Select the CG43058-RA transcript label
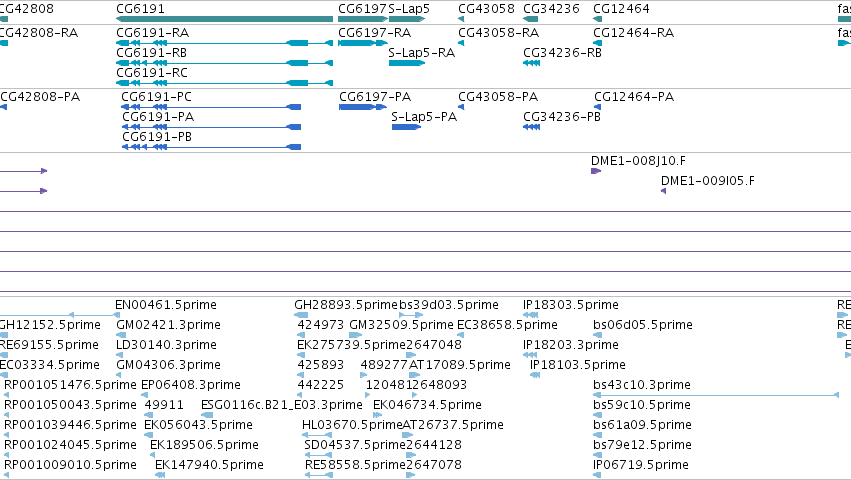The image size is (851, 480). [x=499, y=33]
